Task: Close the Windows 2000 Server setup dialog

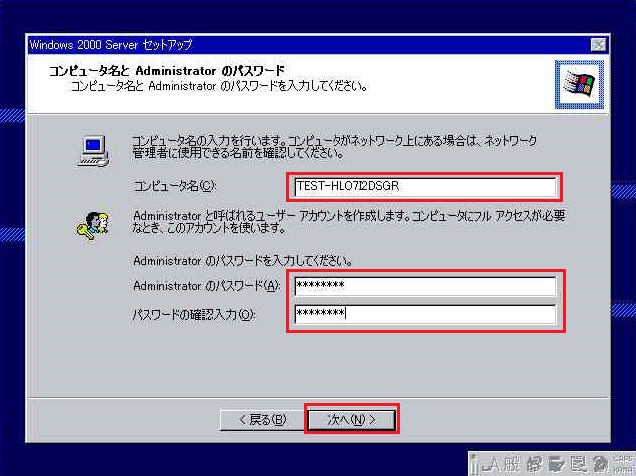Action: (x=598, y=45)
